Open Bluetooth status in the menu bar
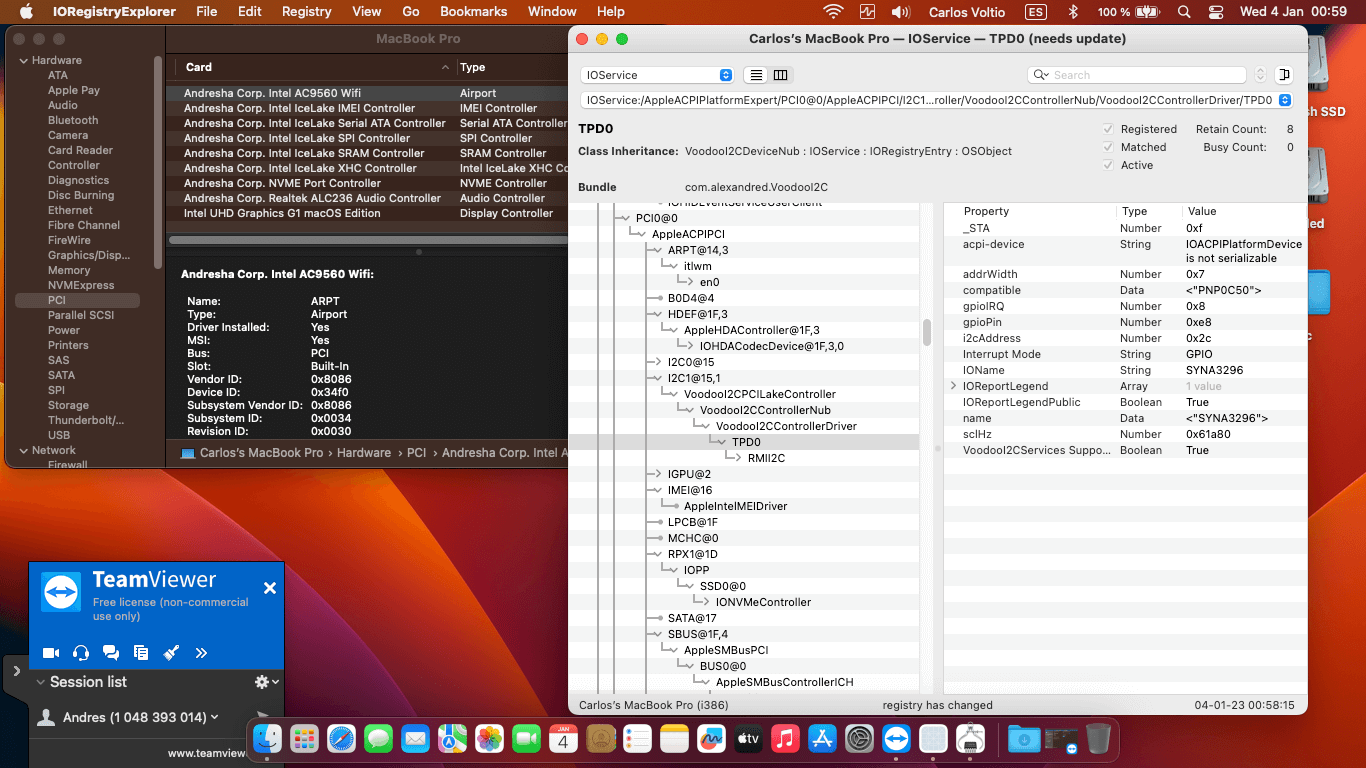Viewport: 1366px width, 768px height. (x=1074, y=12)
